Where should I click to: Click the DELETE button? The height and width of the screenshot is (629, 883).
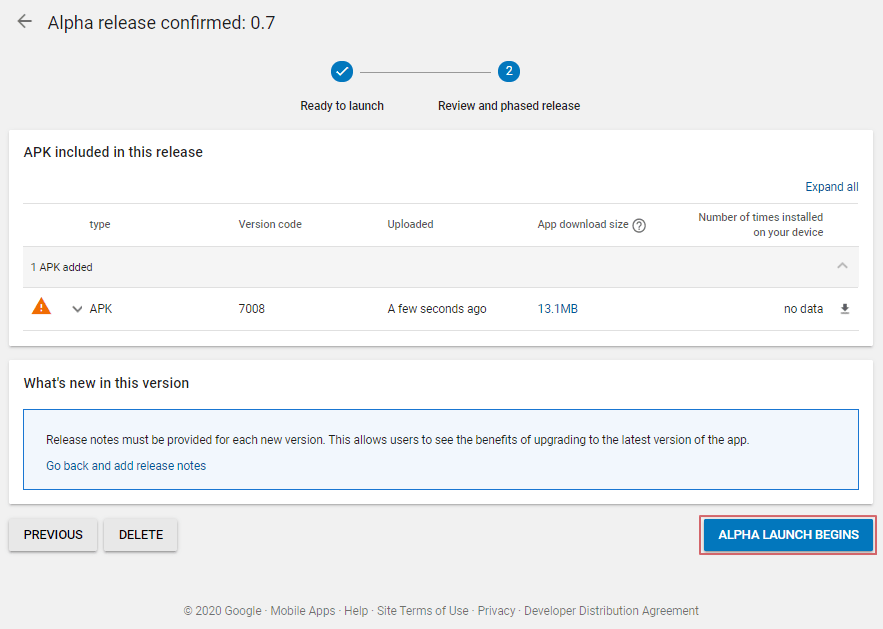click(141, 535)
